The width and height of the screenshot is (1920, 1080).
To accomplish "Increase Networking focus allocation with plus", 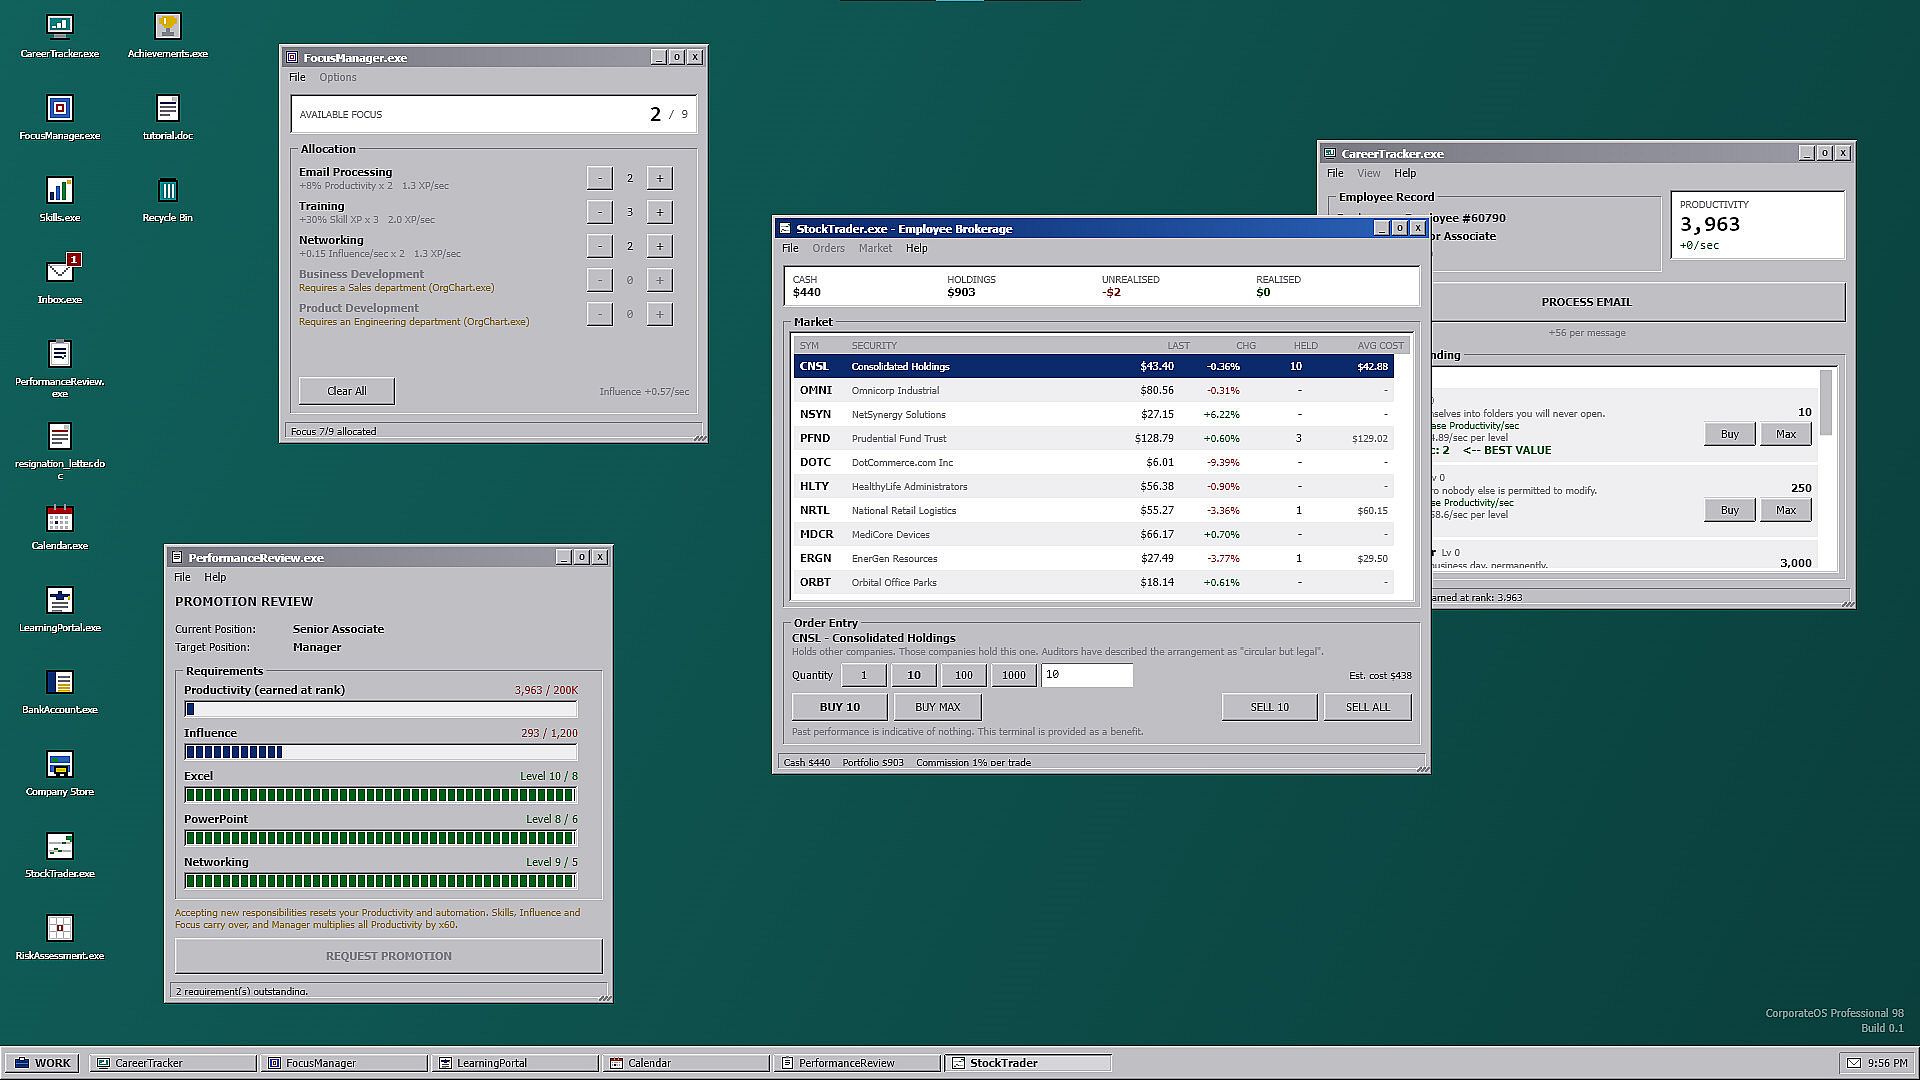I will 659,246.
